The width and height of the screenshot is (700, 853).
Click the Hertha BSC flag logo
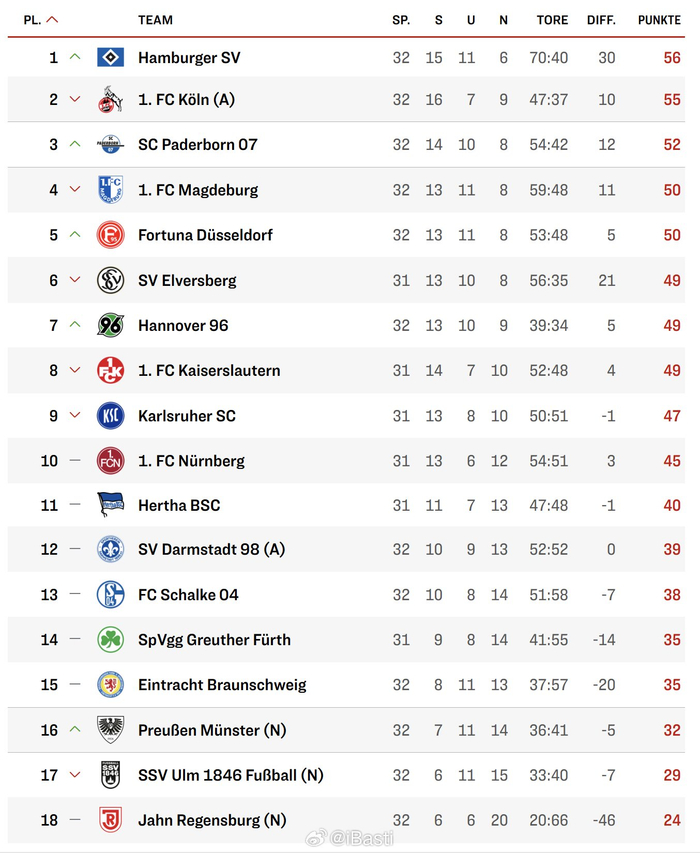pos(110,505)
